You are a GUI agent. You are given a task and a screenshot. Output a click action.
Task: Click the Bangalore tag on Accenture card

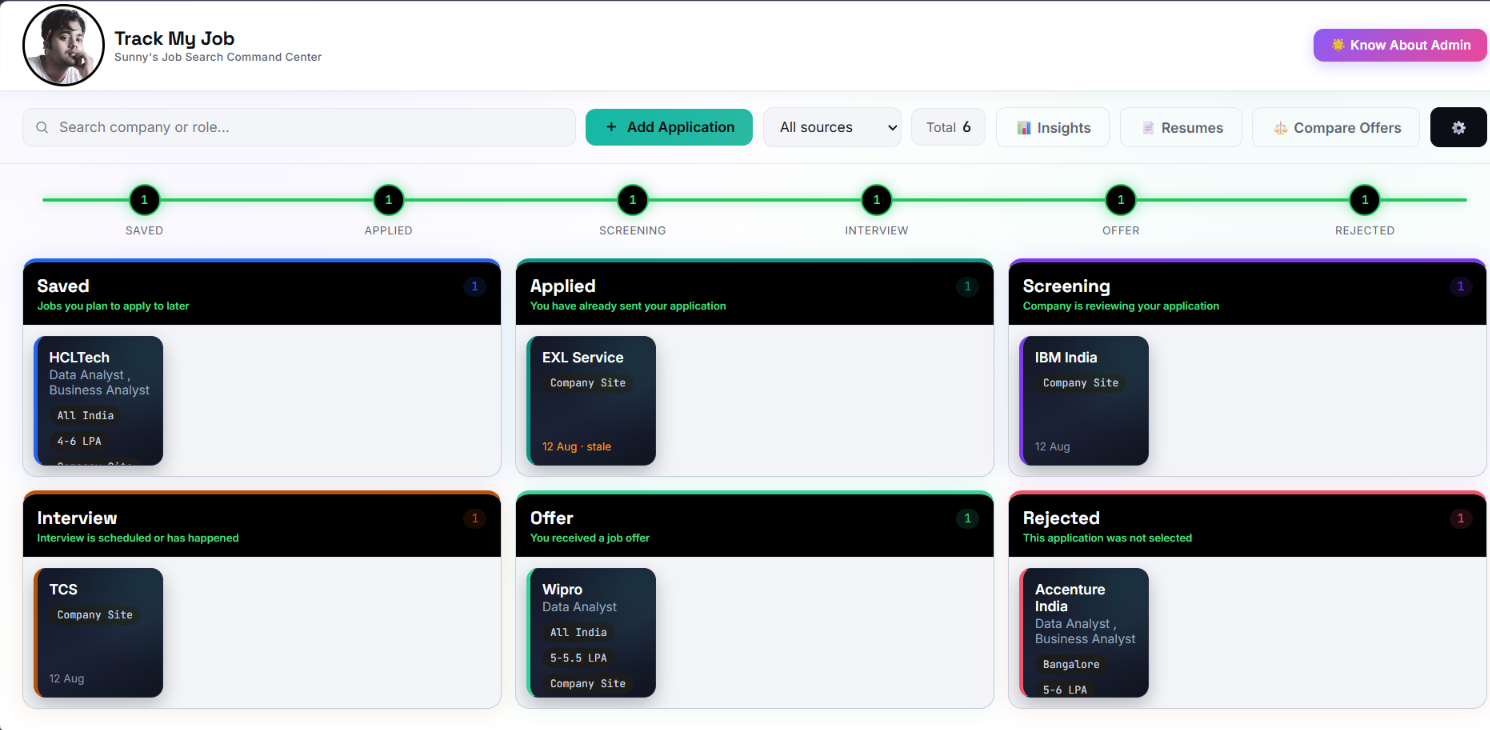click(1071, 664)
